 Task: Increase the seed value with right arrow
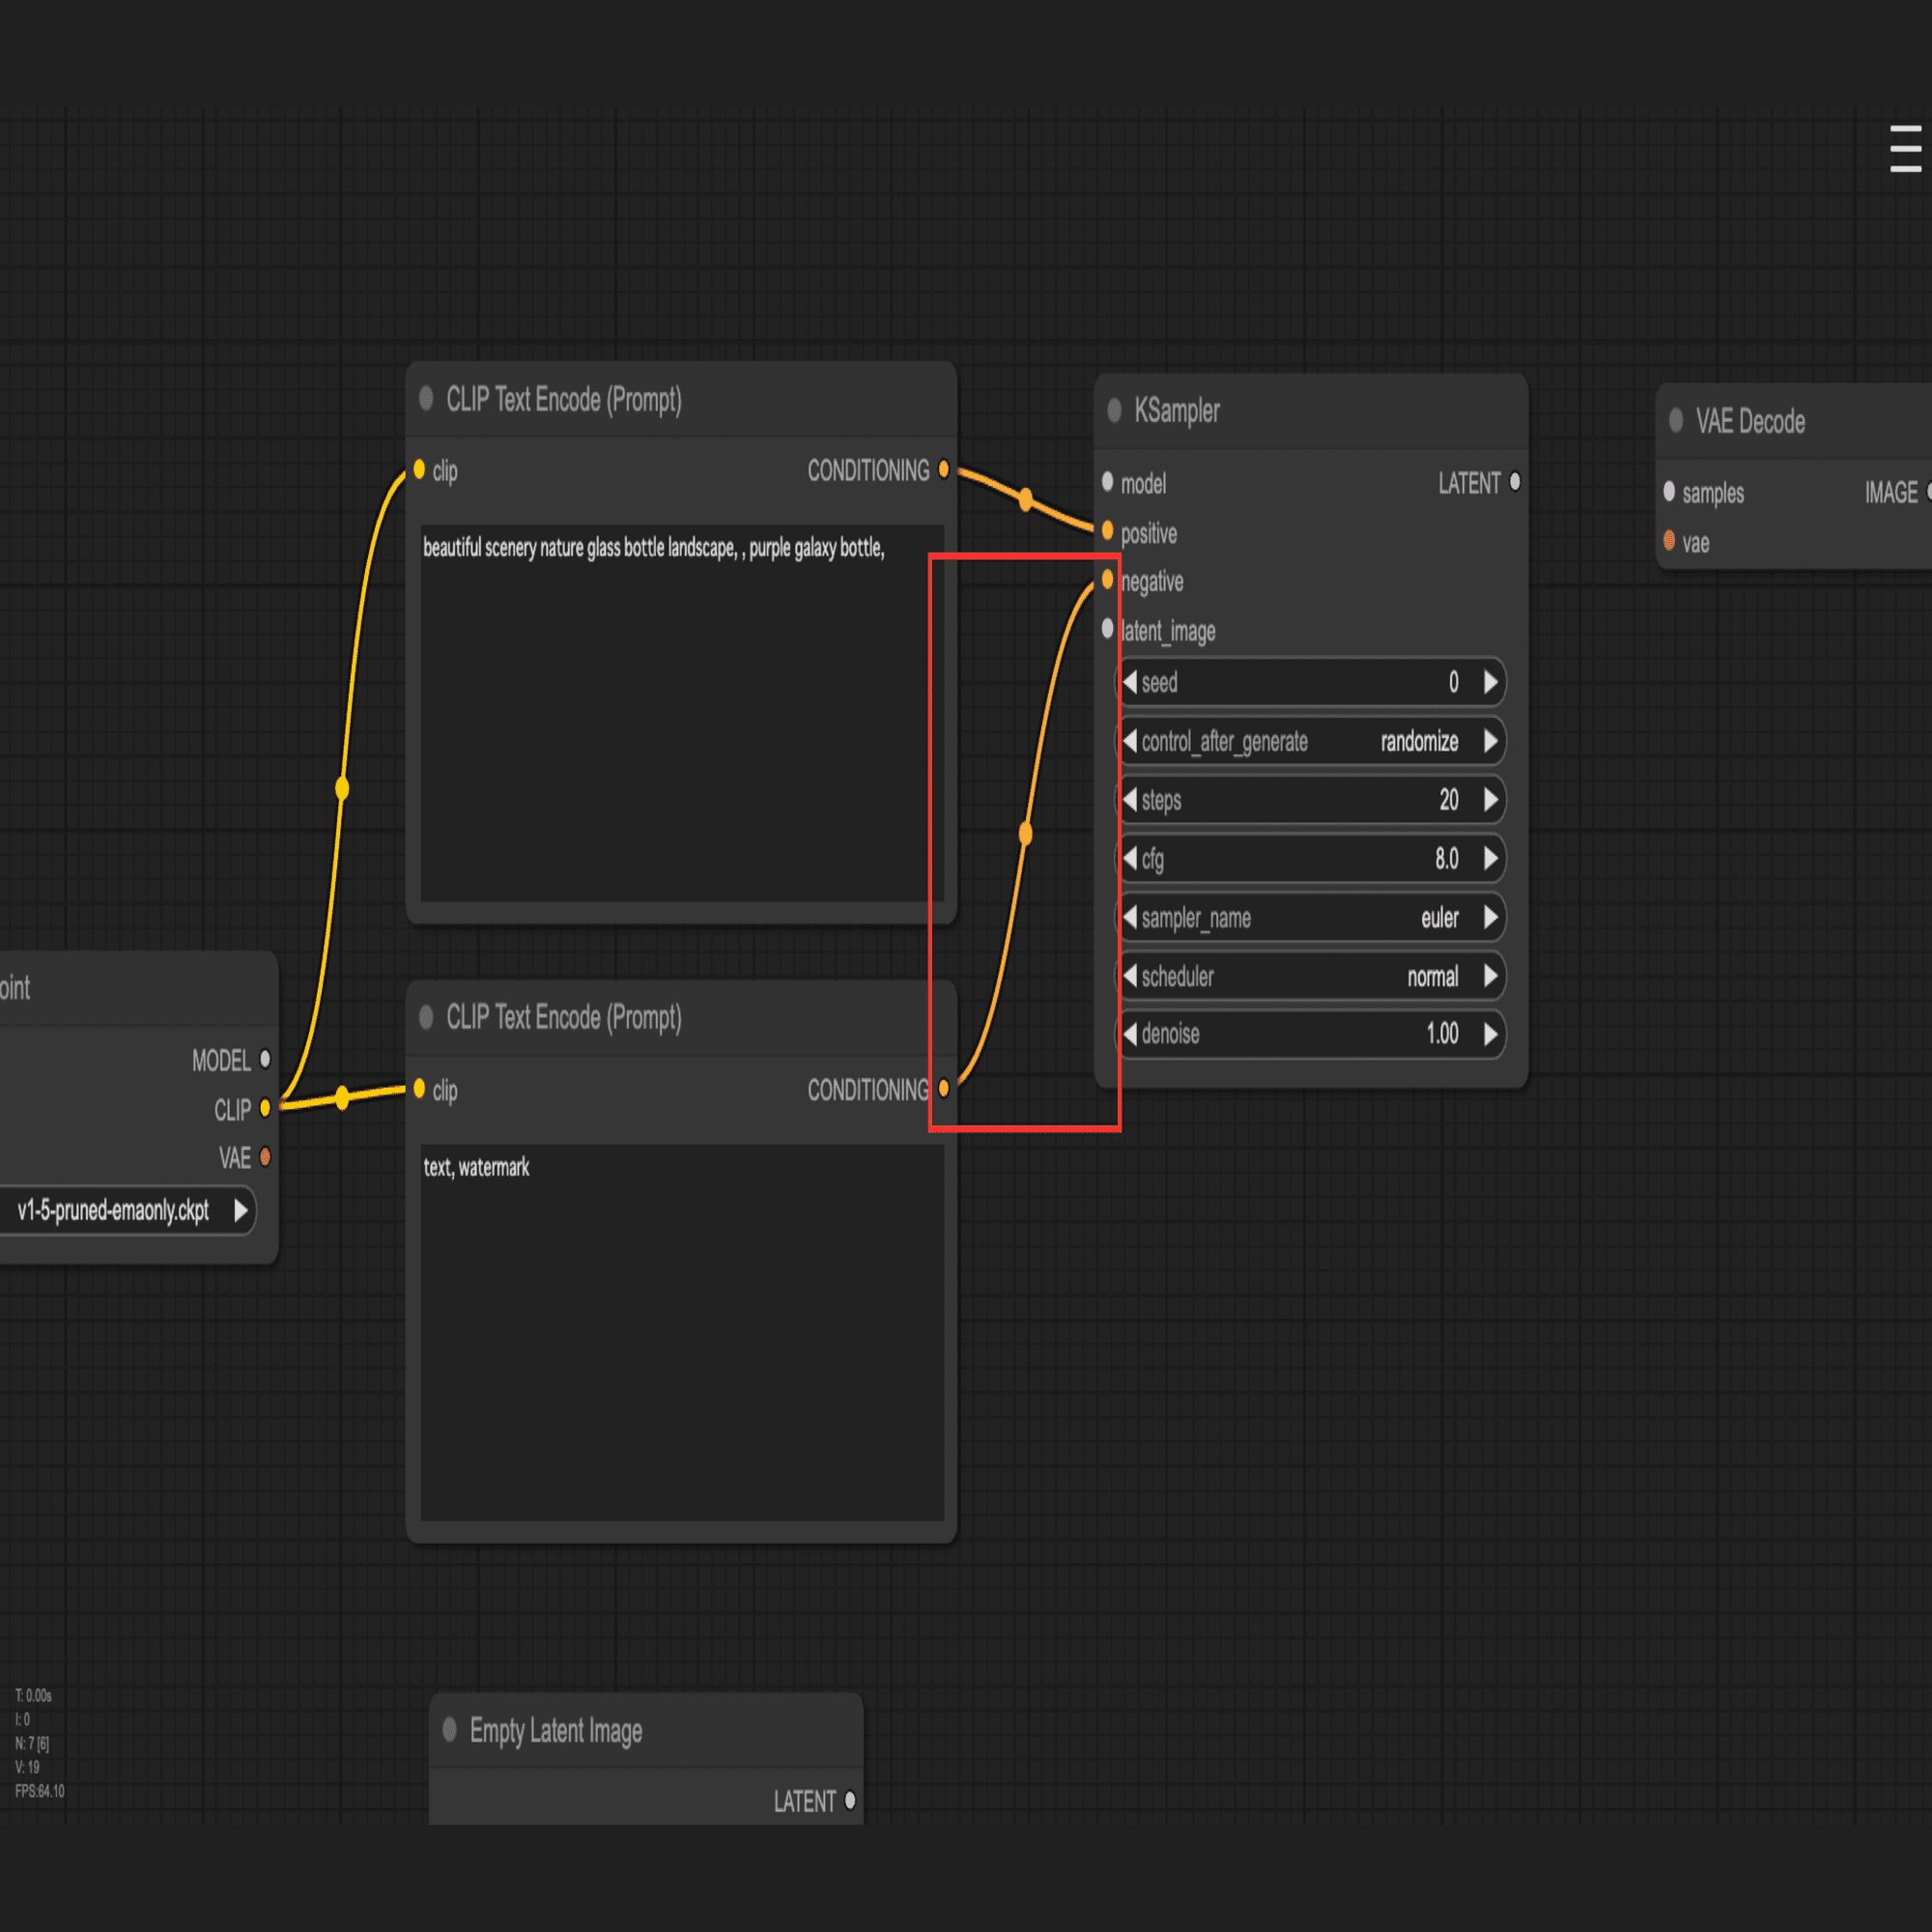[1491, 682]
